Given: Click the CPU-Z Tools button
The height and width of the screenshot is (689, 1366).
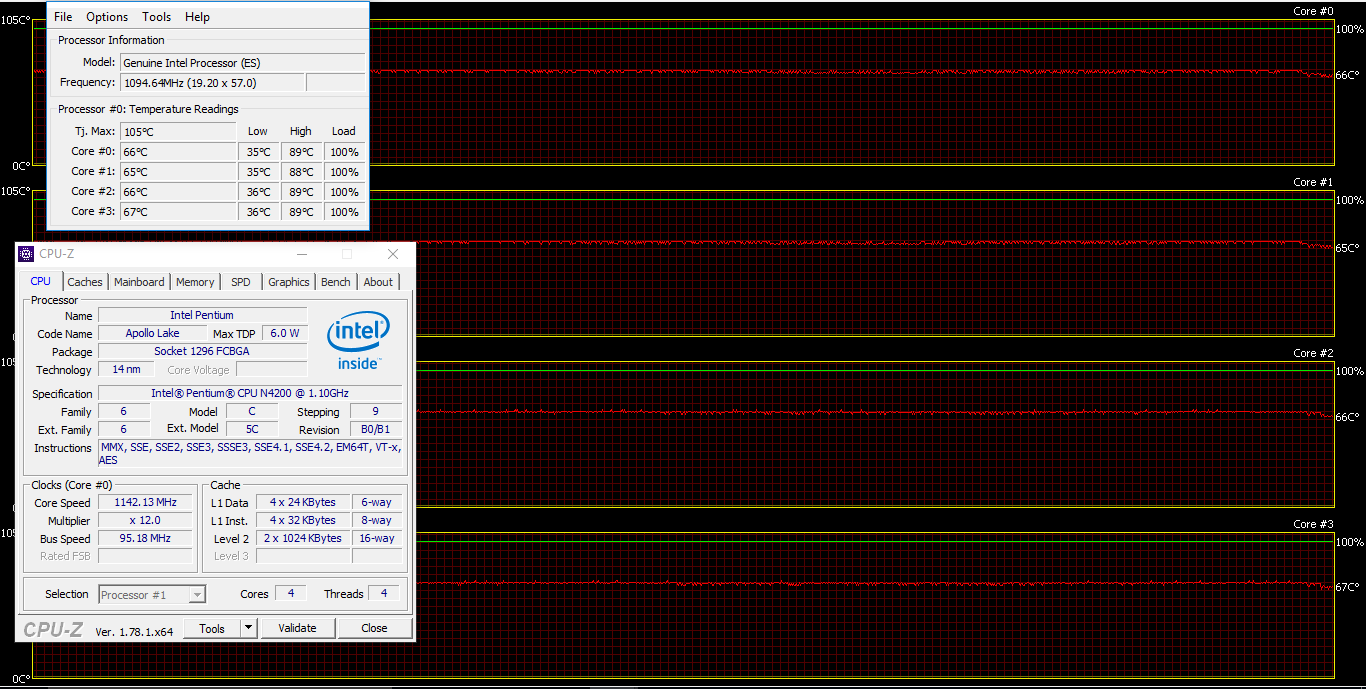Looking at the screenshot, I should (x=212, y=628).
